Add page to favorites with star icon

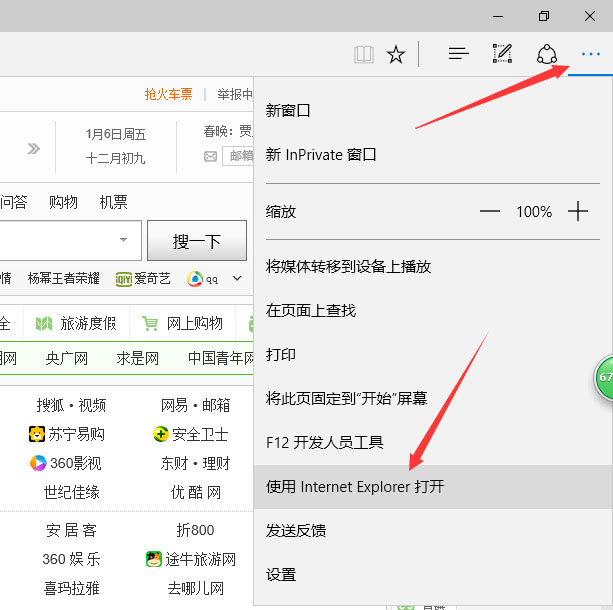[x=396, y=54]
